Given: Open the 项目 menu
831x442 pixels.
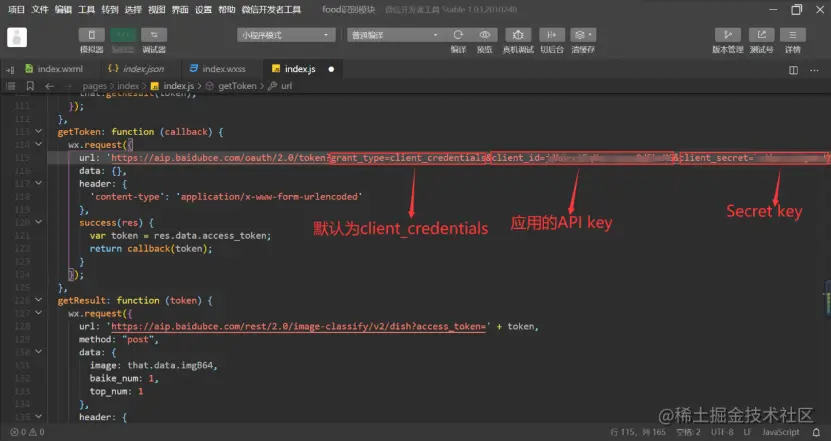Looking at the screenshot, I should (16, 10).
